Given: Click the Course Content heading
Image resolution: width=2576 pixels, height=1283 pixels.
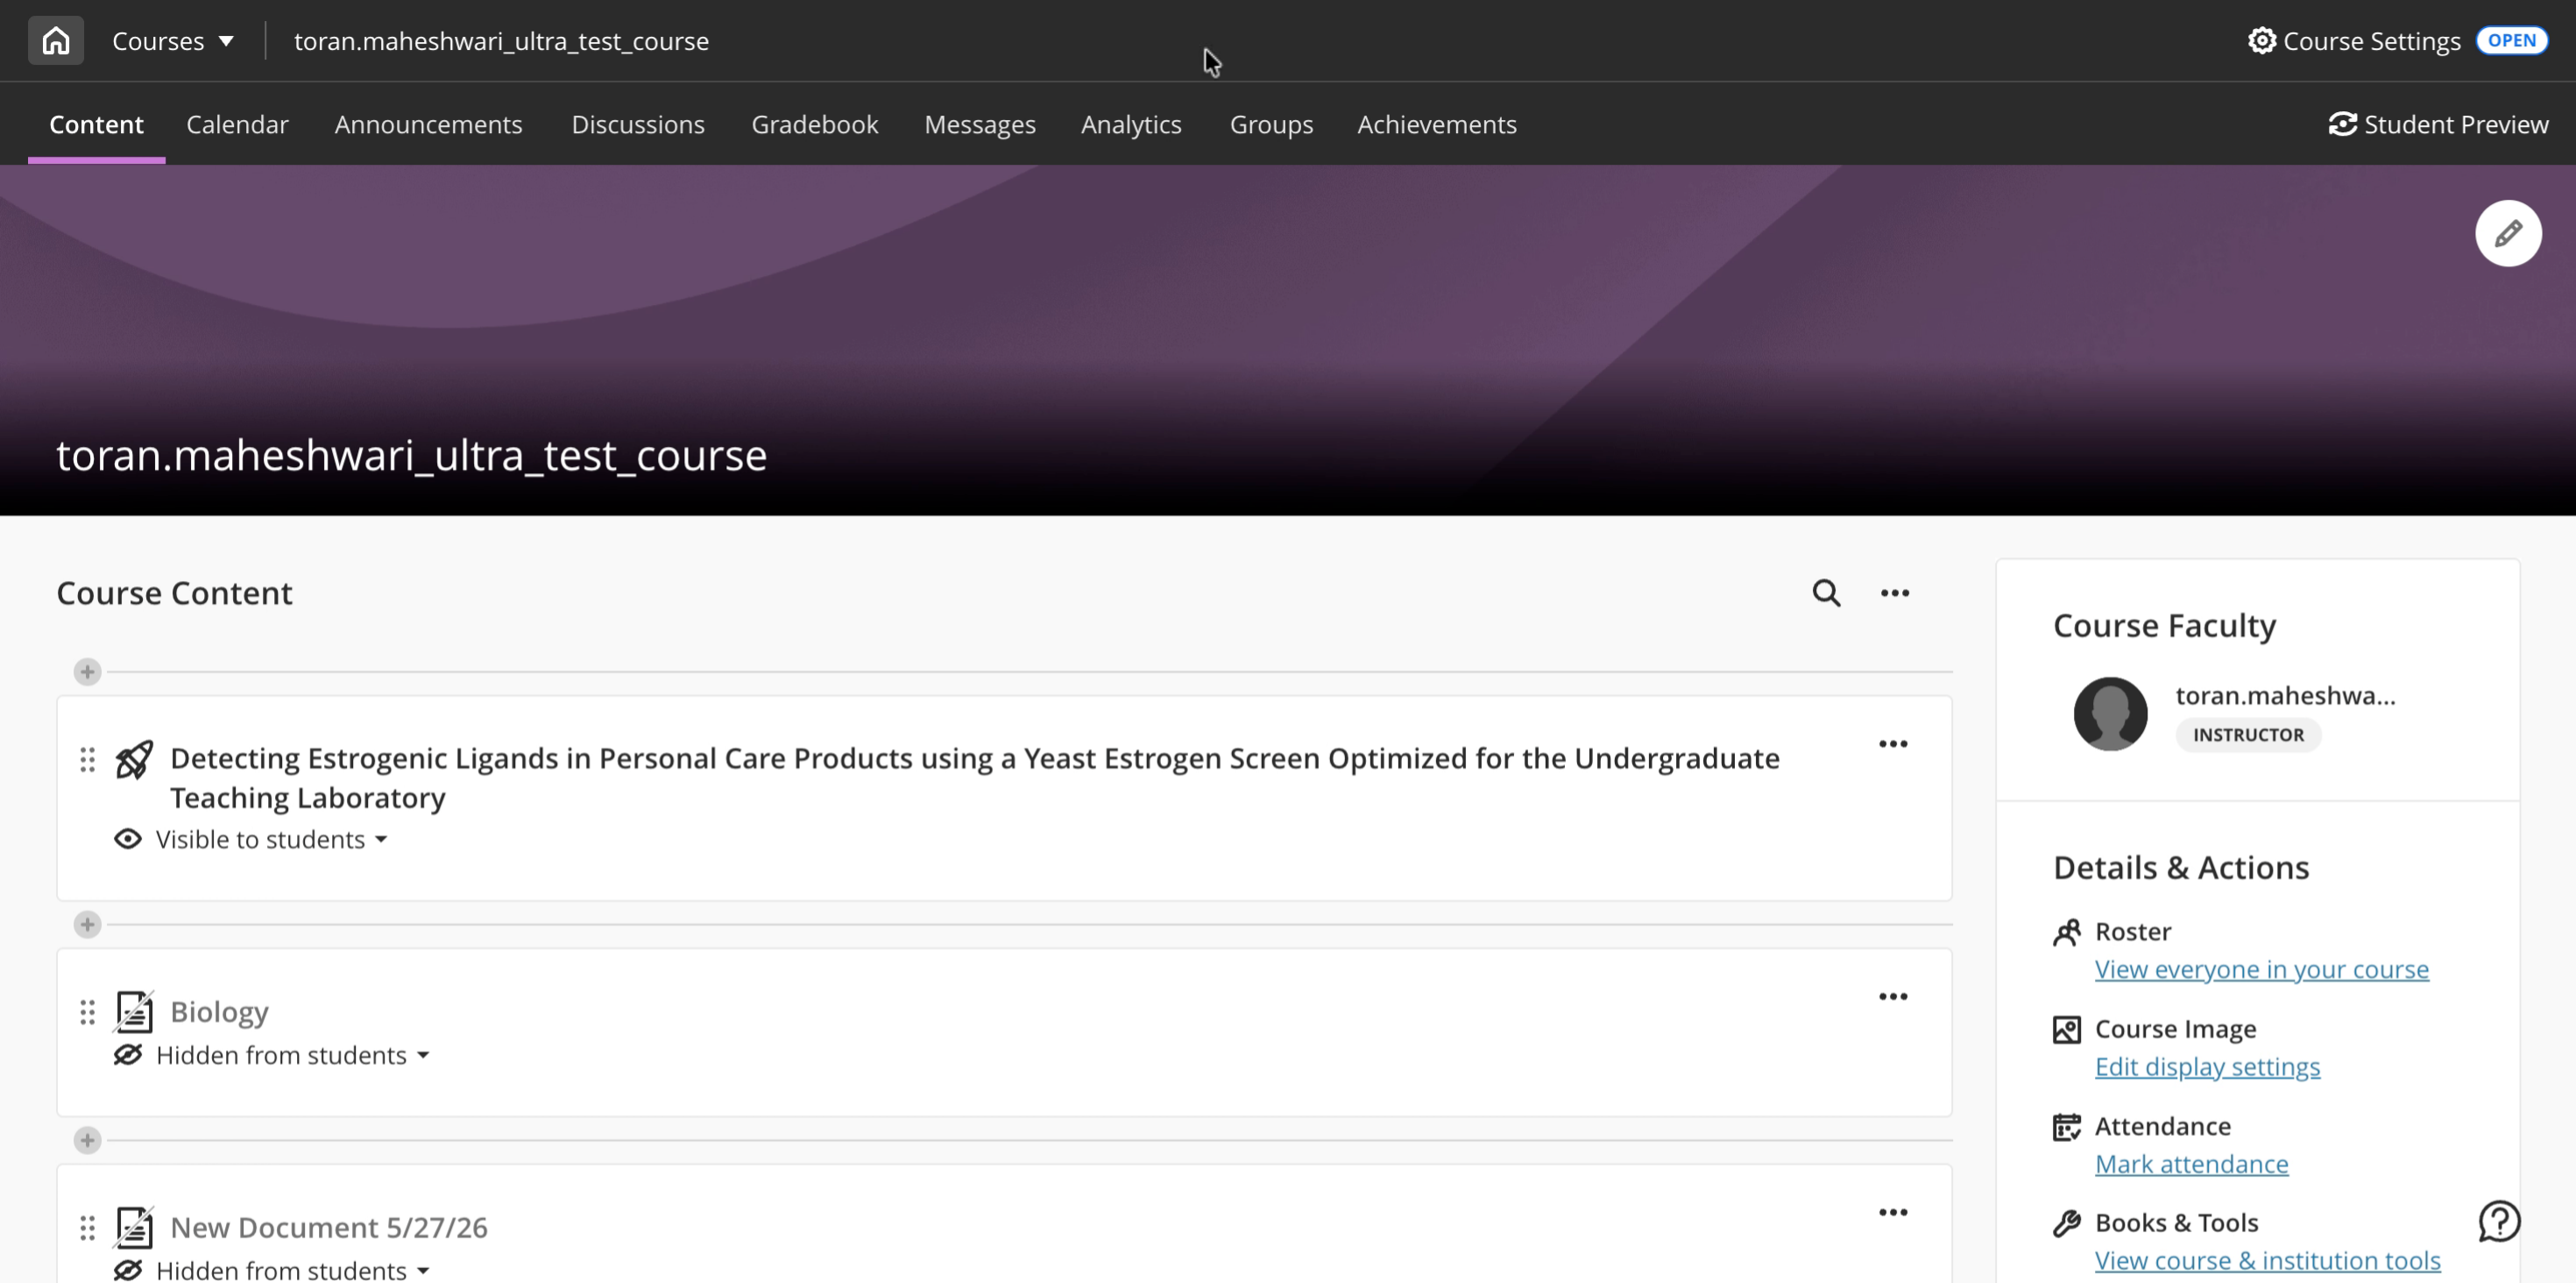Looking at the screenshot, I should pyautogui.click(x=174, y=593).
